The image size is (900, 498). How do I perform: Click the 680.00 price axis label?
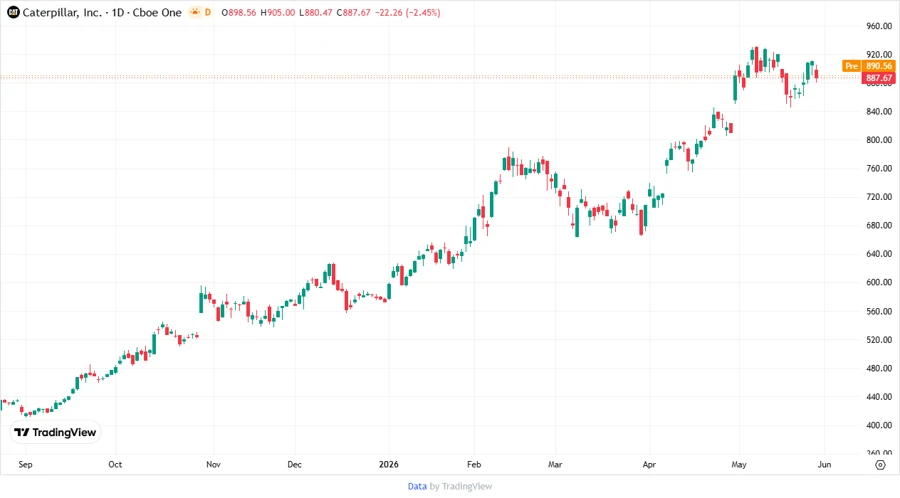pos(879,225)
